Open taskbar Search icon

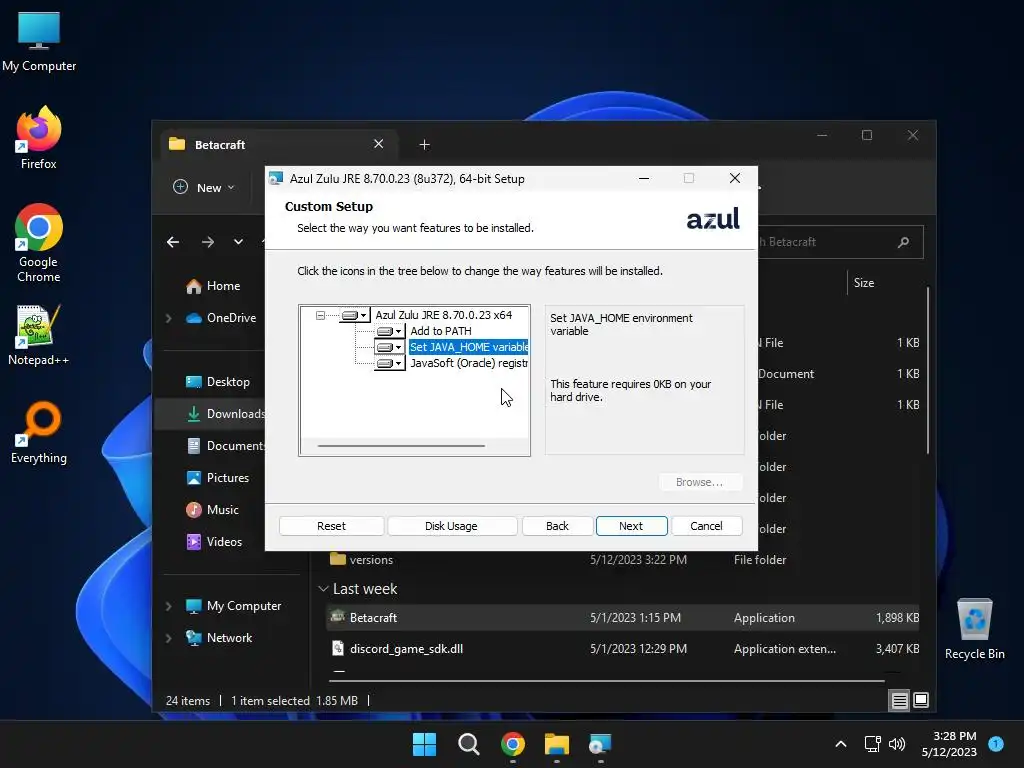point(468,744)
